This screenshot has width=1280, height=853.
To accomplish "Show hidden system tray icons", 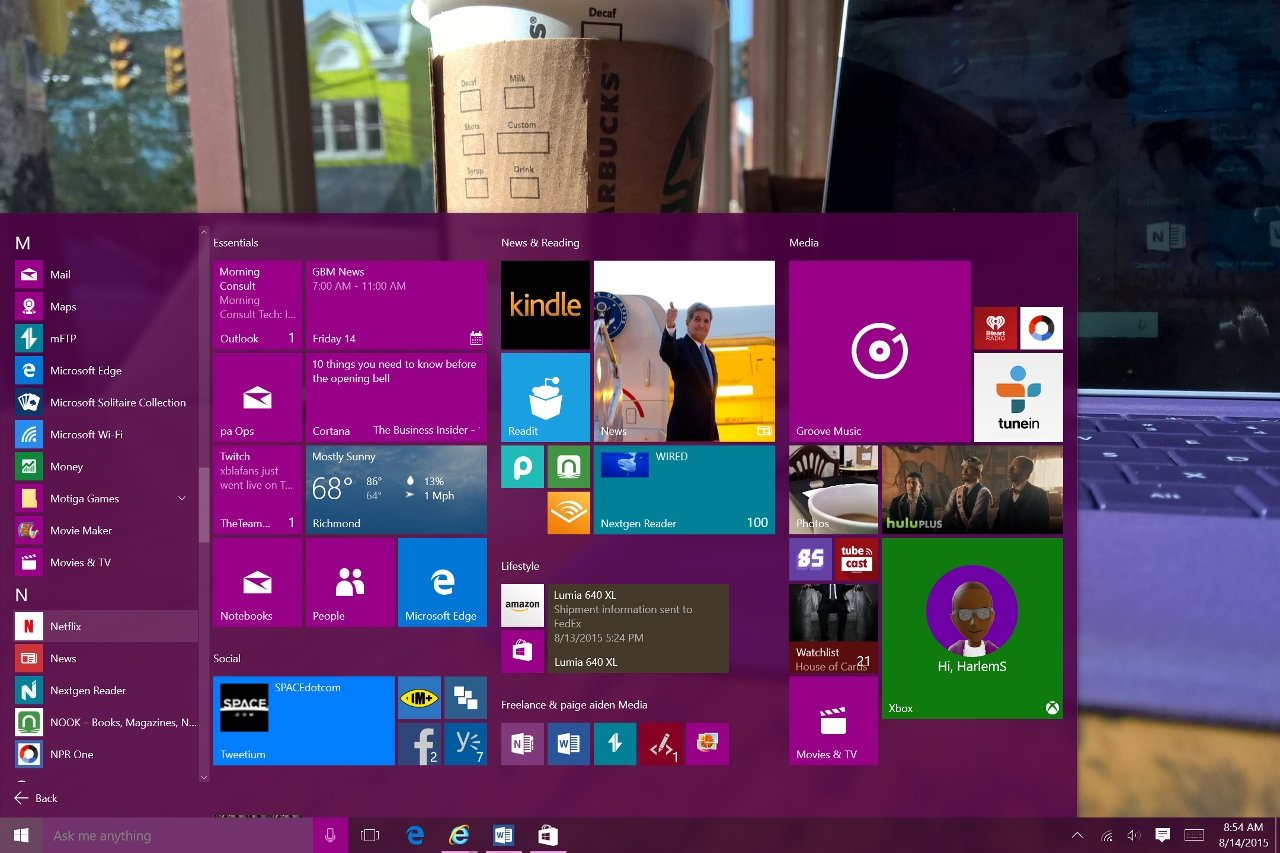I will (1077, 835).
